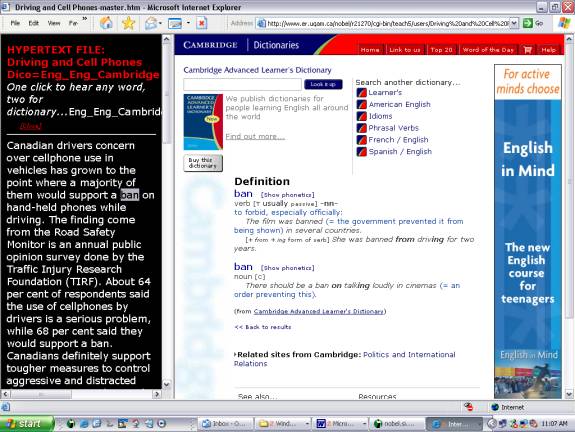
Task: Open the File menu
Action: 15,23
